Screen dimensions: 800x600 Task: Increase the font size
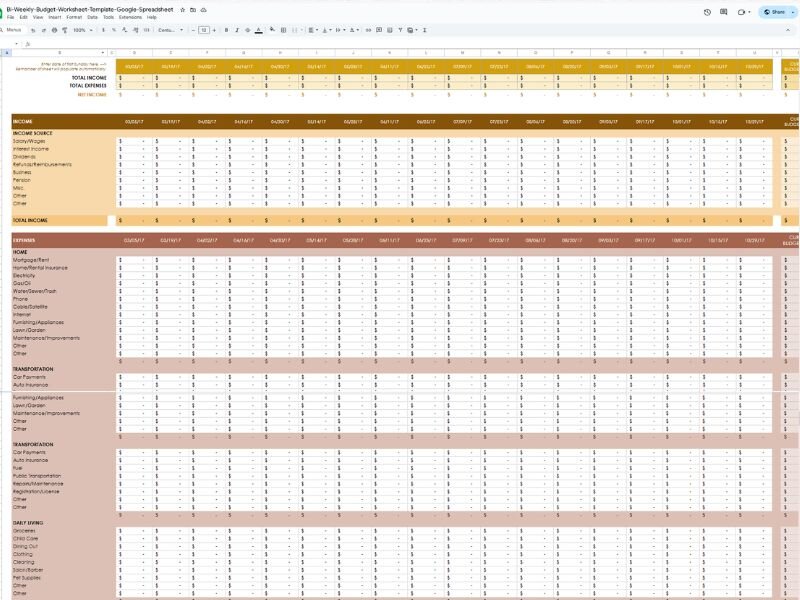click(214, 30)
